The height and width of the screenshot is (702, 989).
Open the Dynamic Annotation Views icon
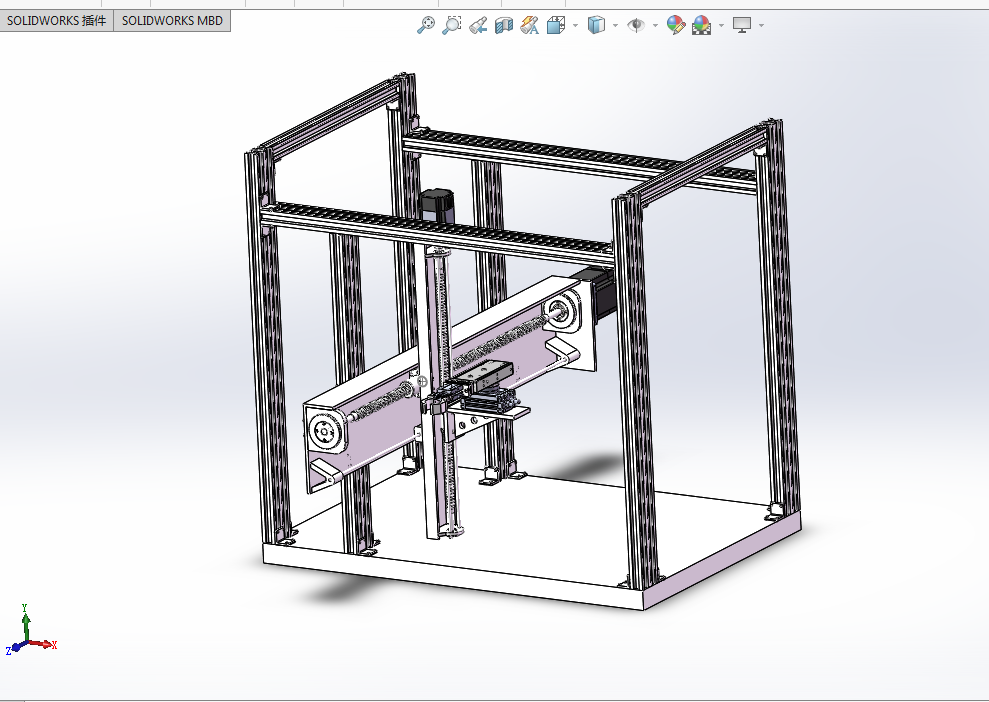[529, 25]
